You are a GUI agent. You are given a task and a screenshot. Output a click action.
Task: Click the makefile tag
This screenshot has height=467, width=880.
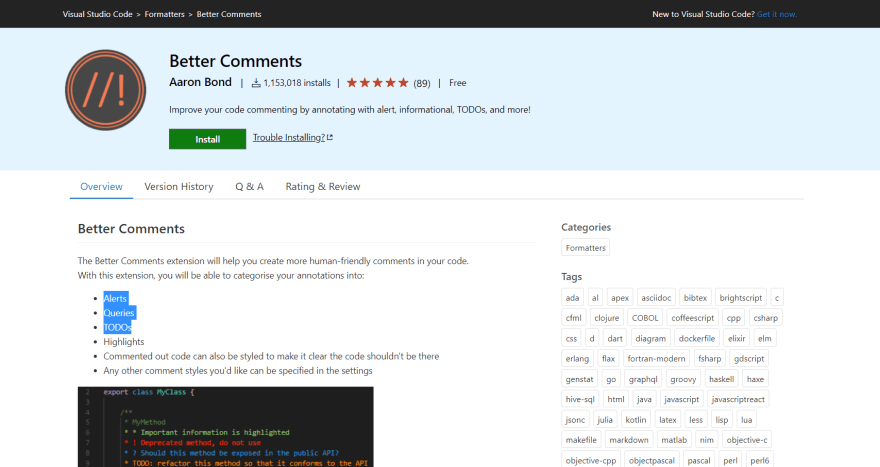[x=581, y=440]
